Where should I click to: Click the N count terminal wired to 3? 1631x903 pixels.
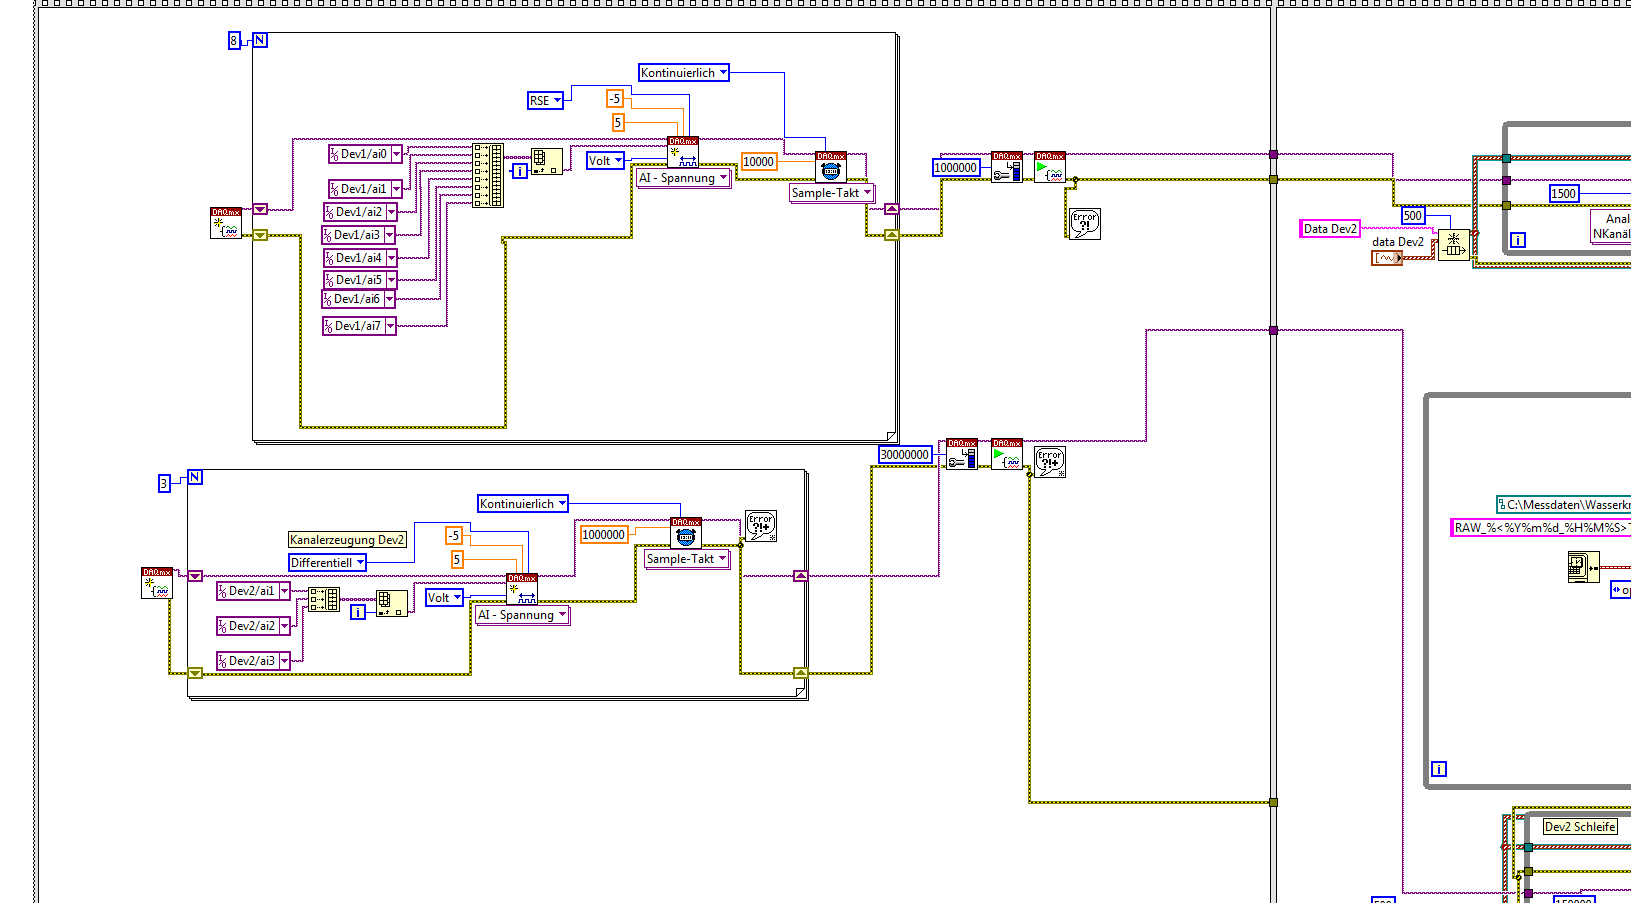[x=195, y=477]
